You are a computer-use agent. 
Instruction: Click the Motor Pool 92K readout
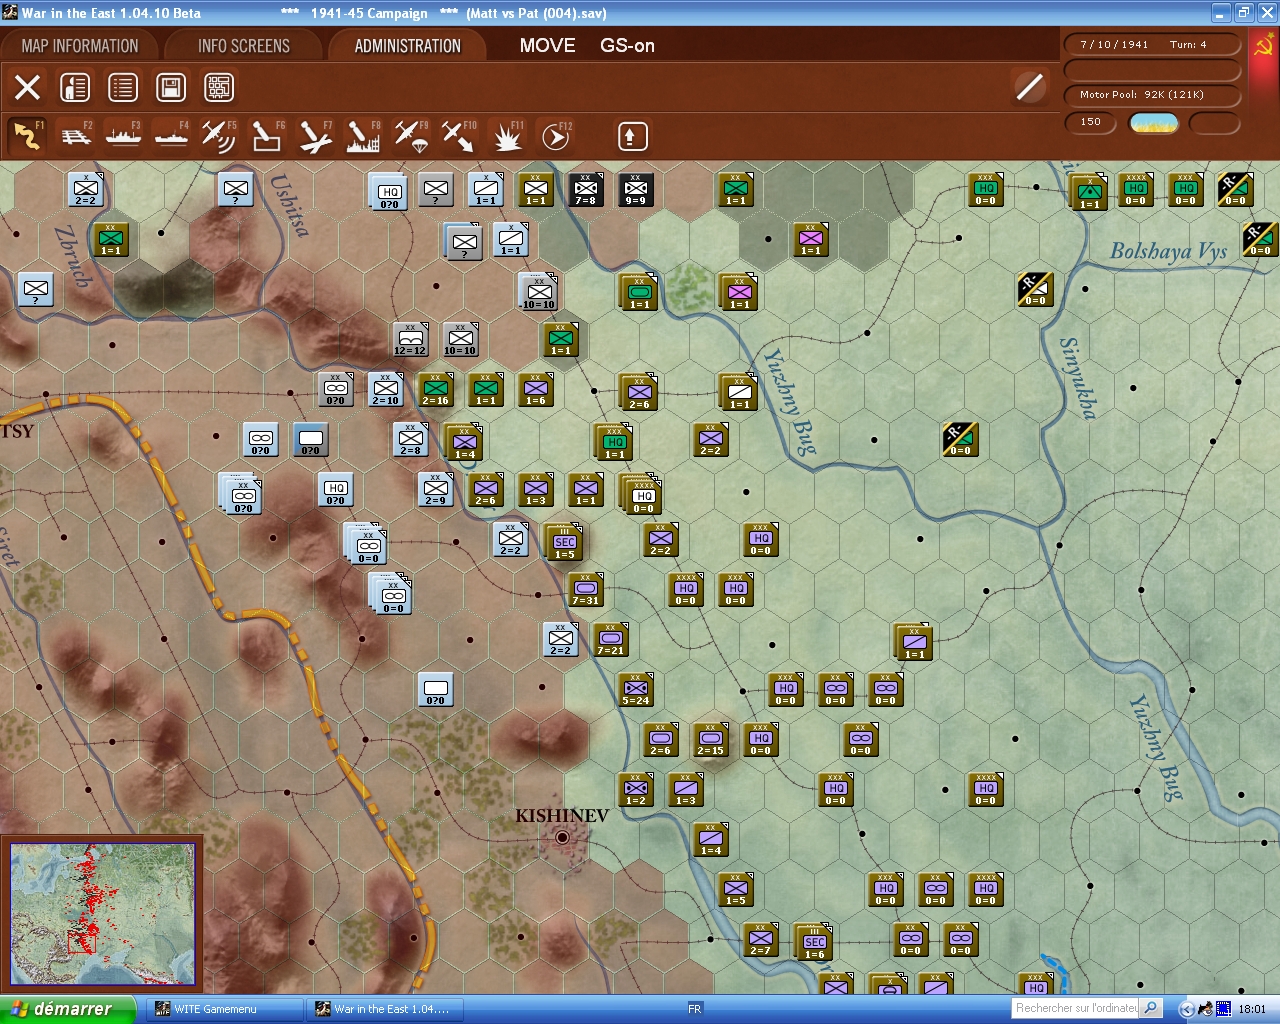(1151, 95)
